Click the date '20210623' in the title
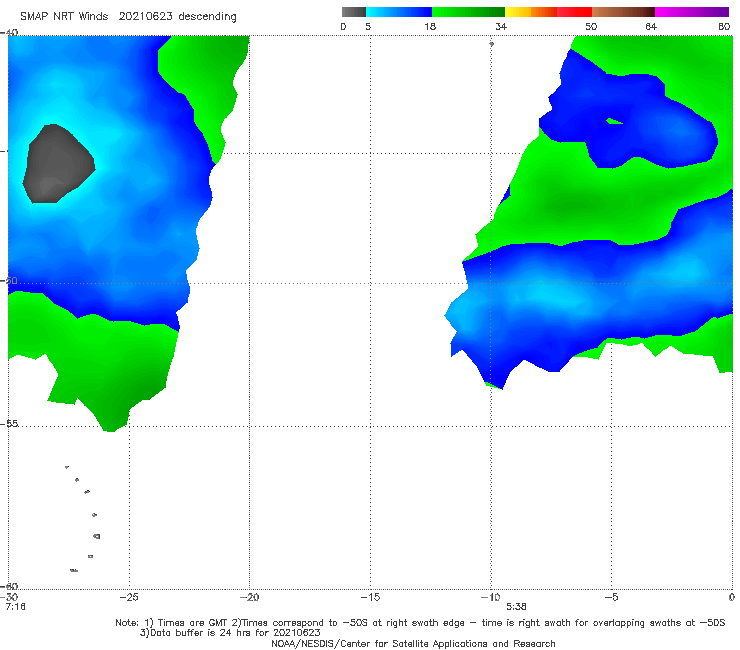Viewport: 740px width, 650px height. point(145,16)
